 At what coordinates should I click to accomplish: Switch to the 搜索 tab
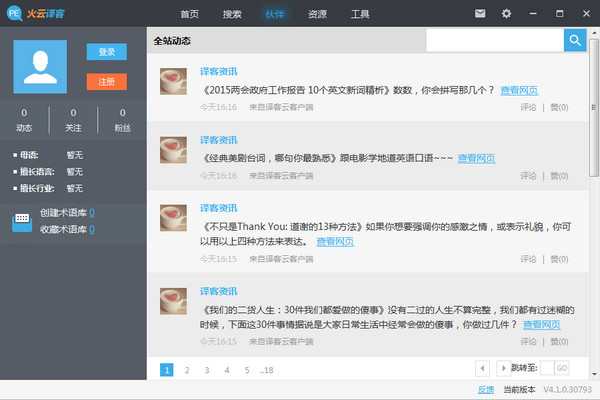[232, 14]
